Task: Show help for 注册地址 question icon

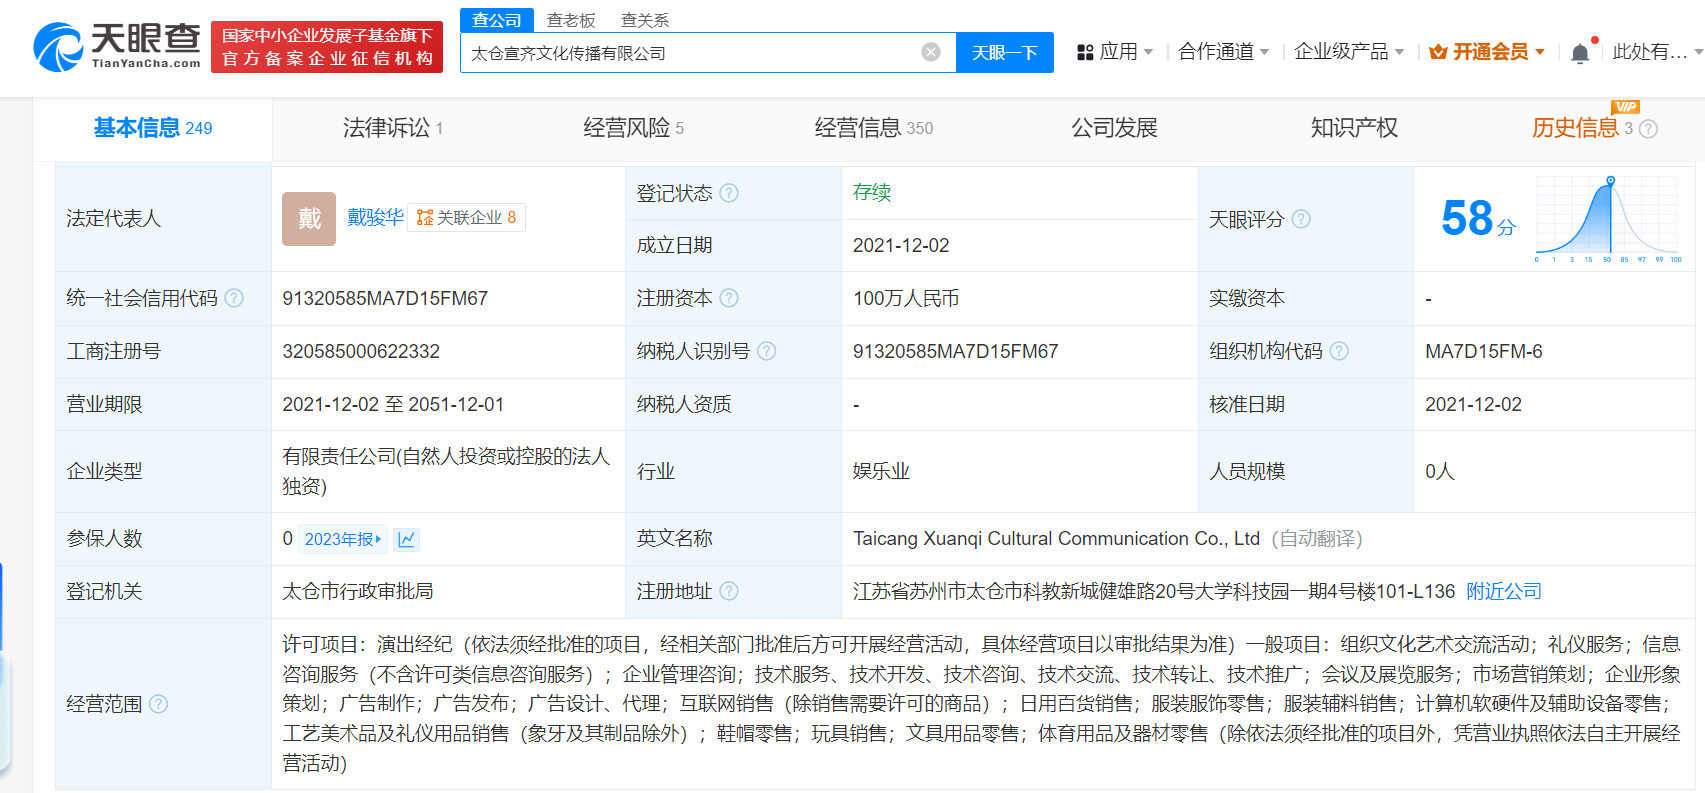Action: tap(729, 591)
